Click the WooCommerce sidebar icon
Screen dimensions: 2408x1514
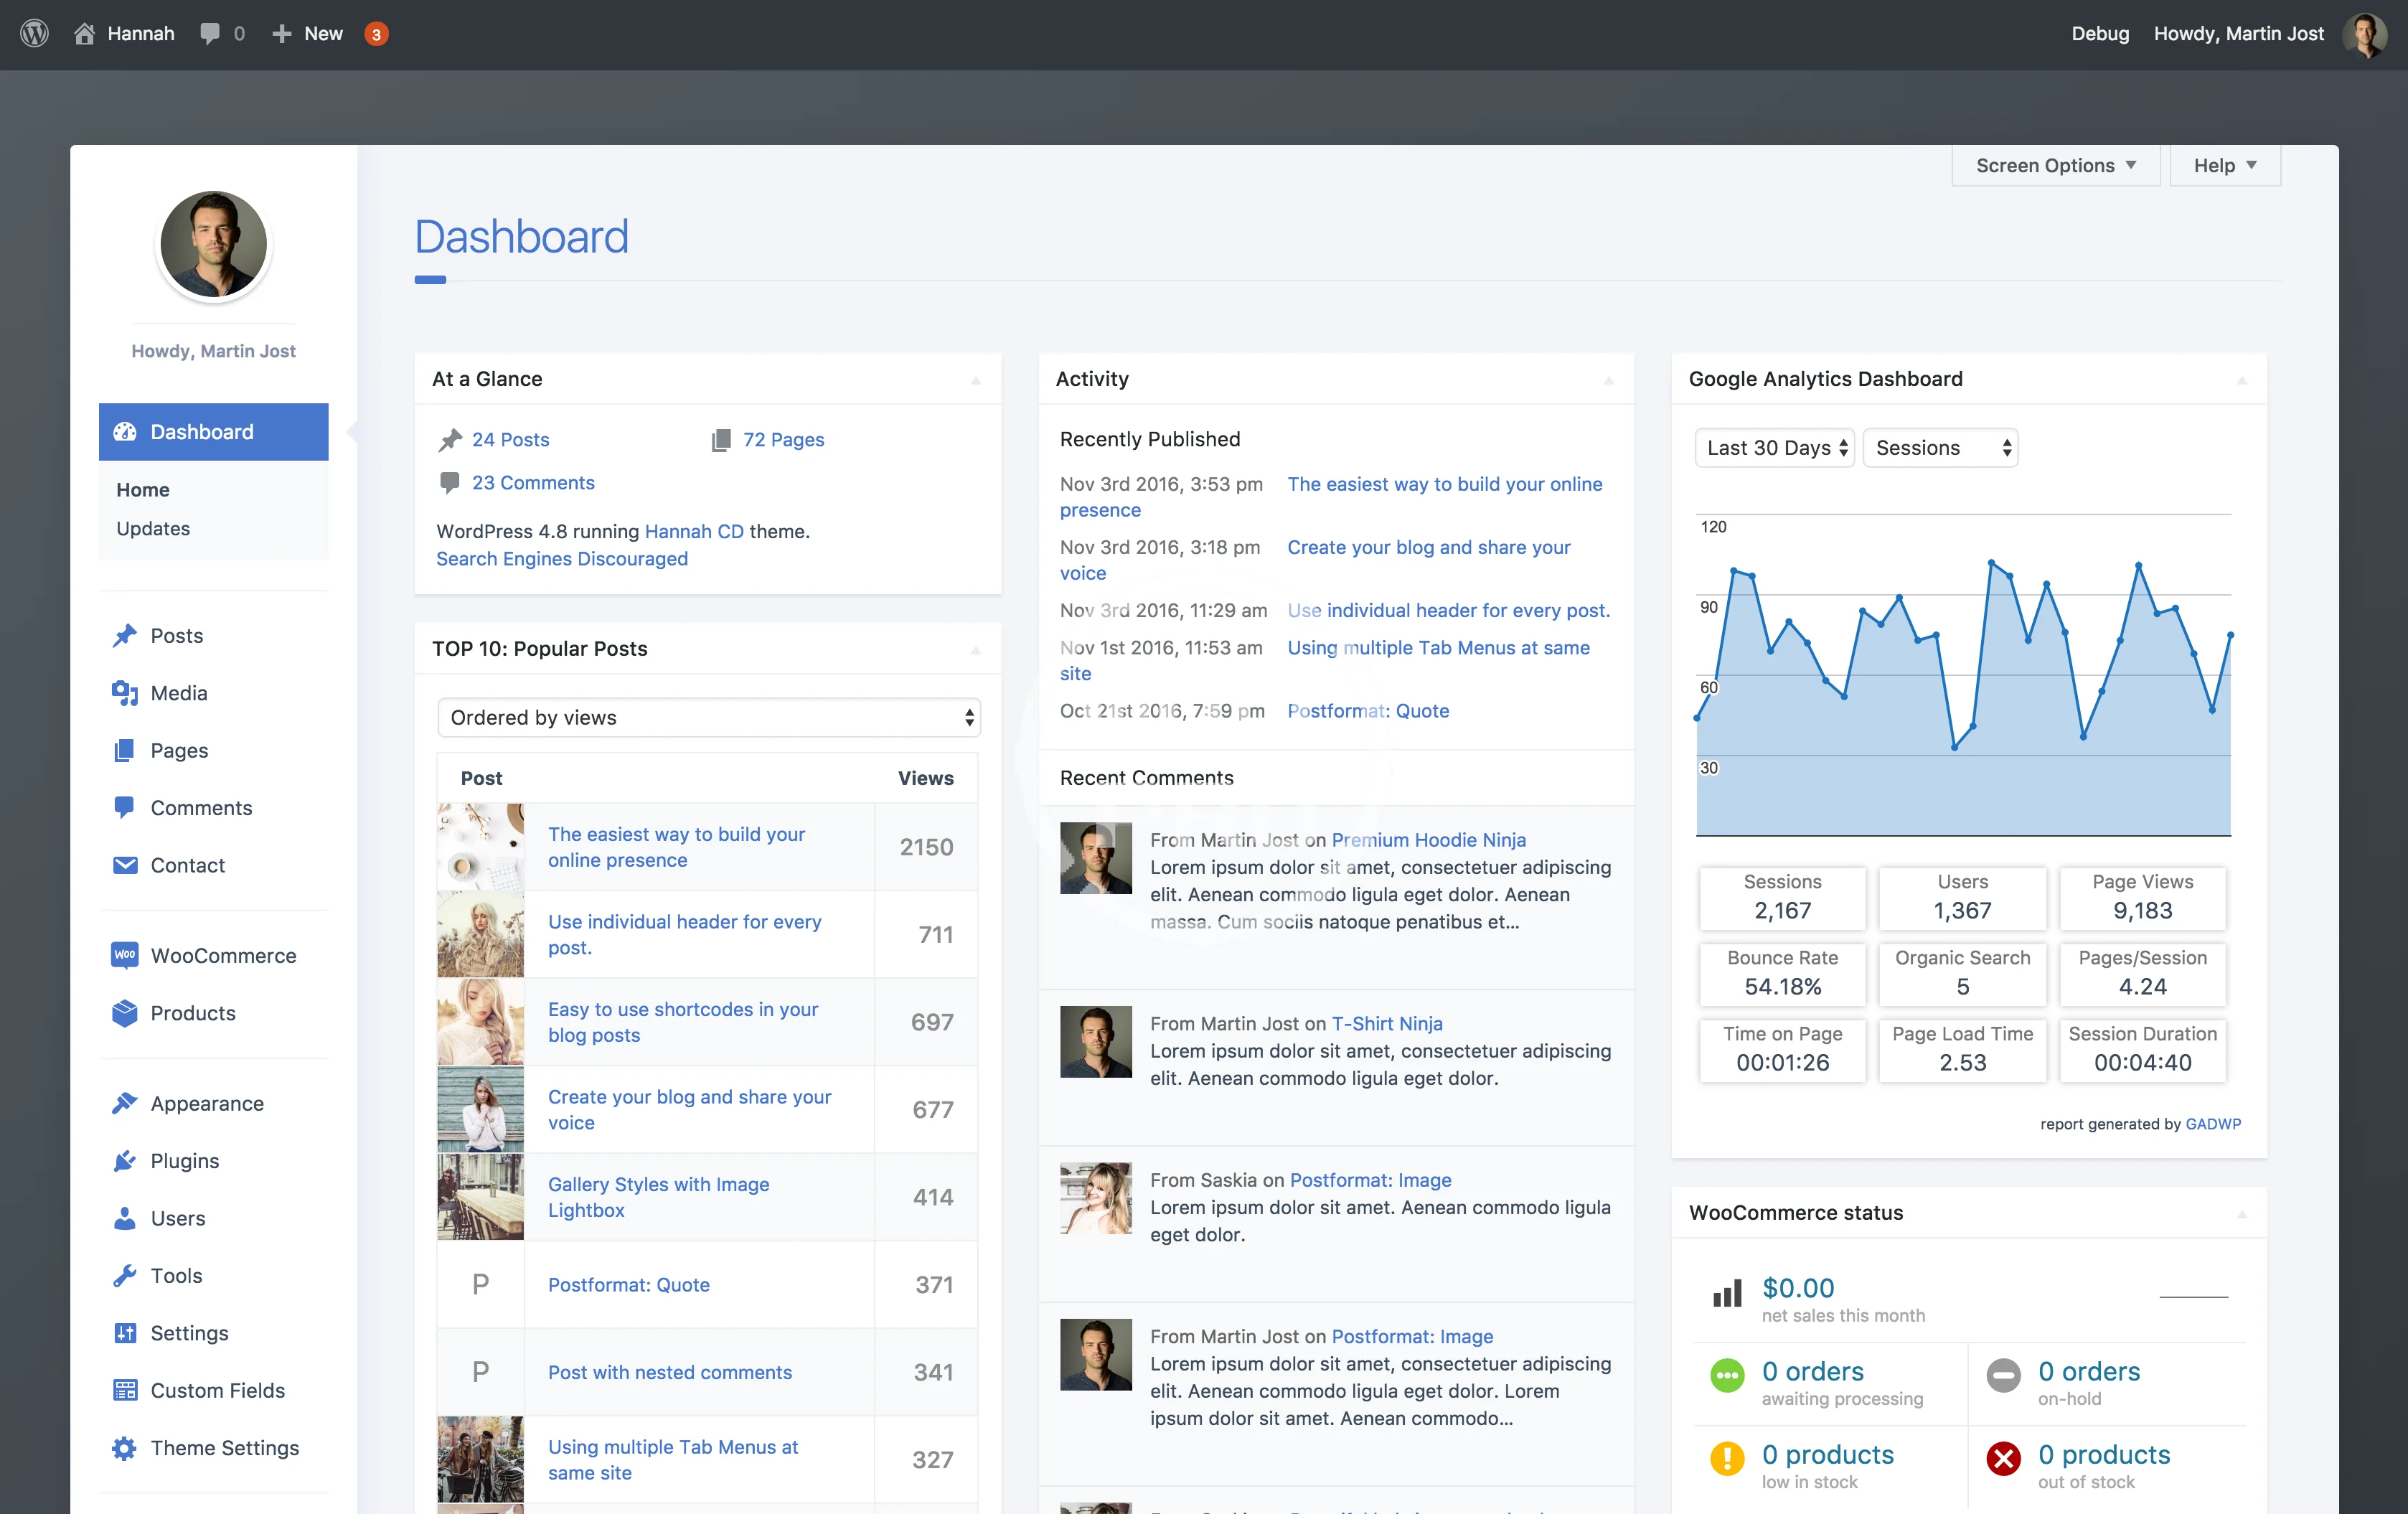tap(124, 955)
